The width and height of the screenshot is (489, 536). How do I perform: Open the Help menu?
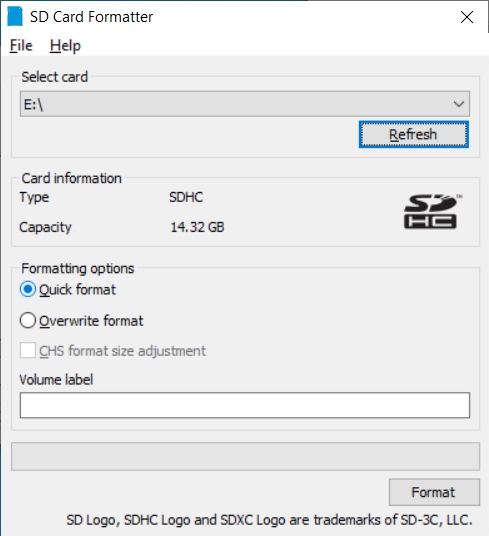click(x=65, y=45)
